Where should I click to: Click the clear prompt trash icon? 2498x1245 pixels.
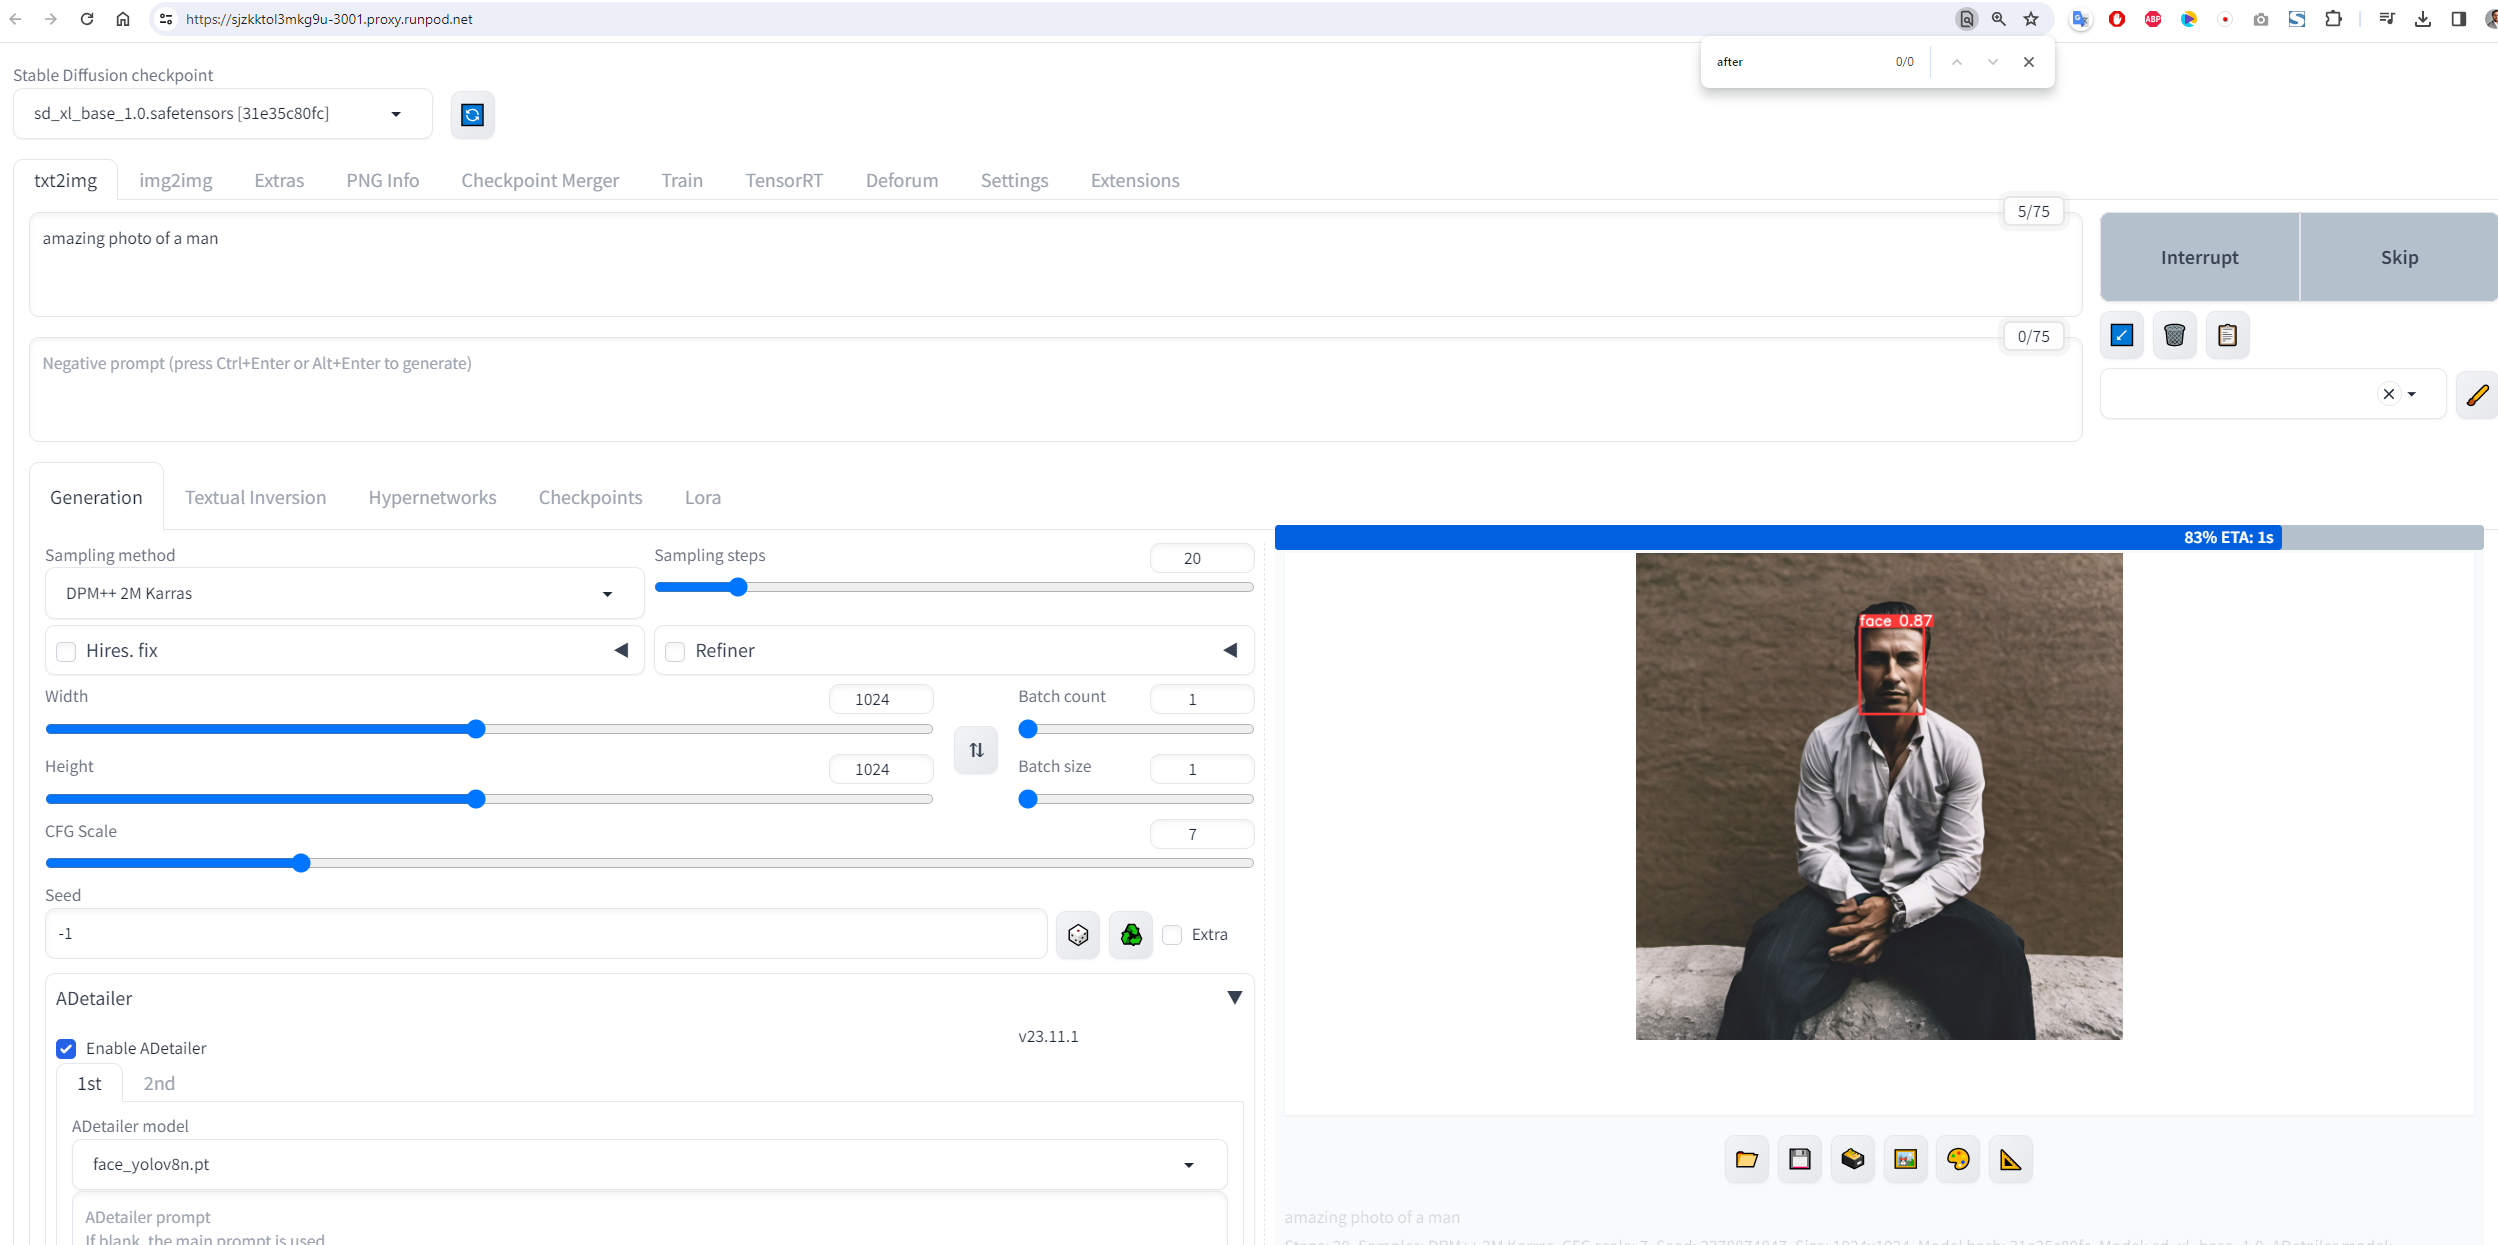pos(2174,335)
